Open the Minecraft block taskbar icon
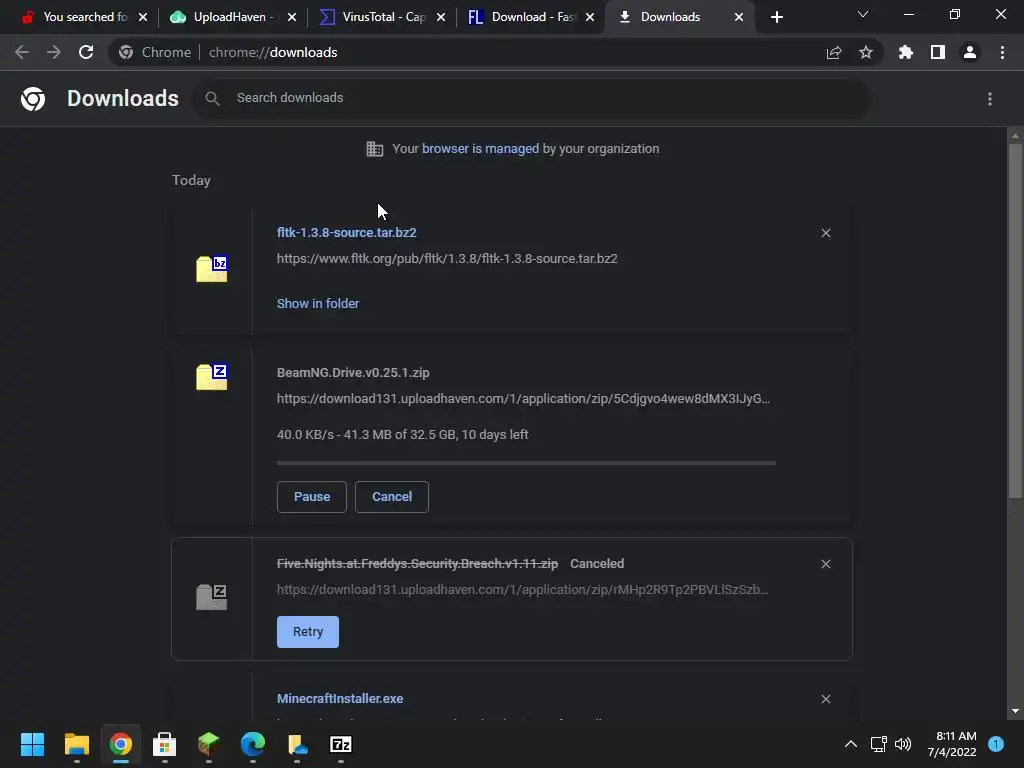Screen dimensions: 1024x768 tap(208, 744)
